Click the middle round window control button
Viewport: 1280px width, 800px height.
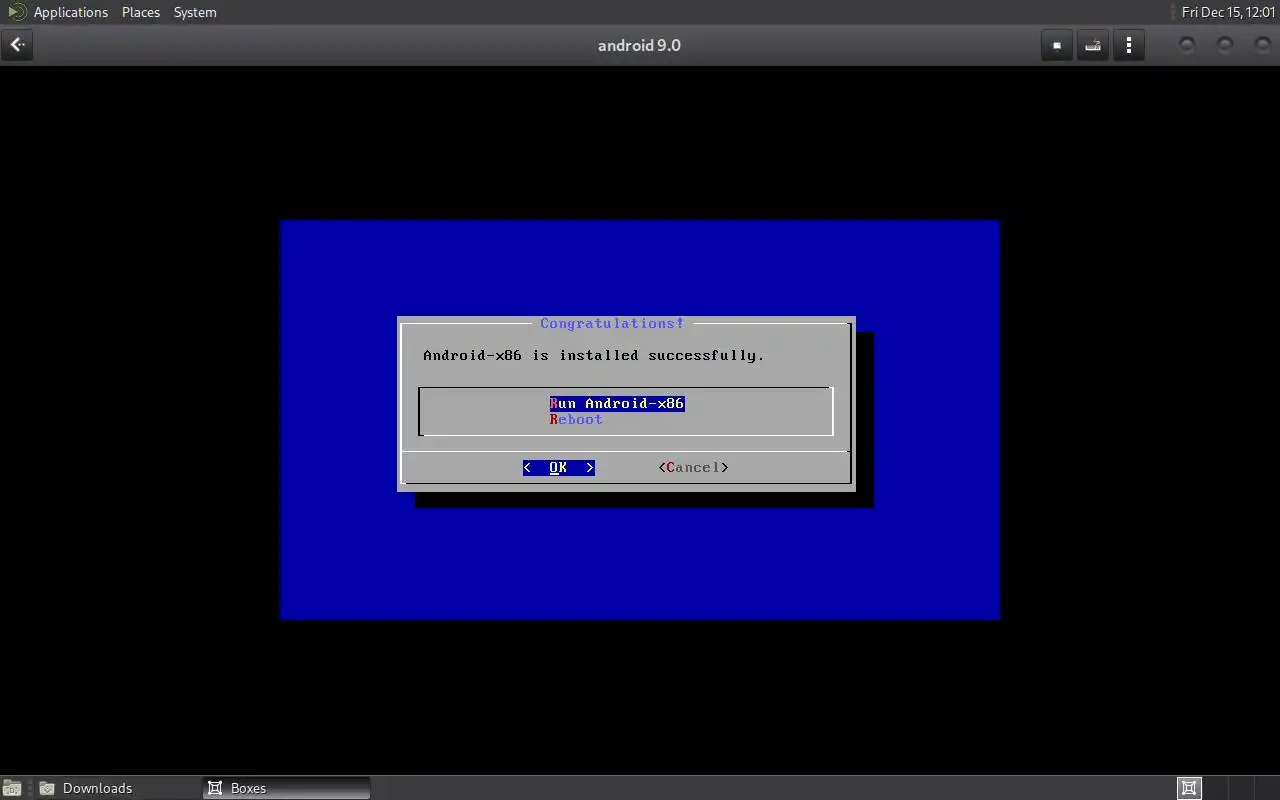pyautogui.click(x=1225, y=45)
